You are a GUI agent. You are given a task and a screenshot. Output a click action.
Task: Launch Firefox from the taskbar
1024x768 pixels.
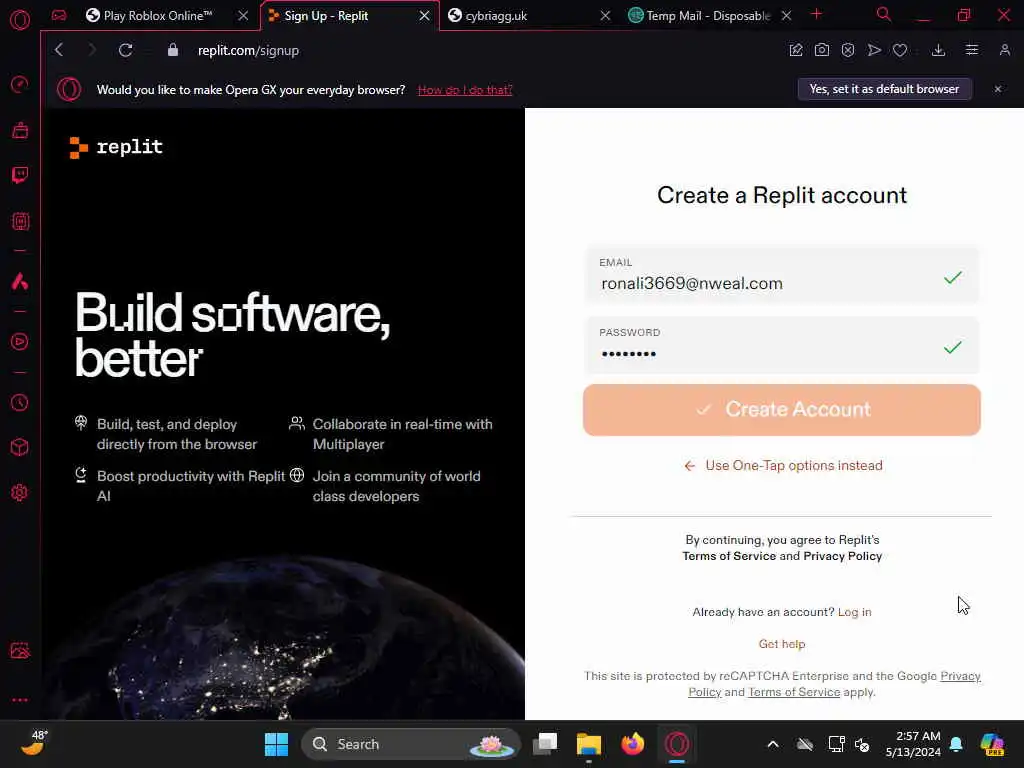tap(632, 744)
